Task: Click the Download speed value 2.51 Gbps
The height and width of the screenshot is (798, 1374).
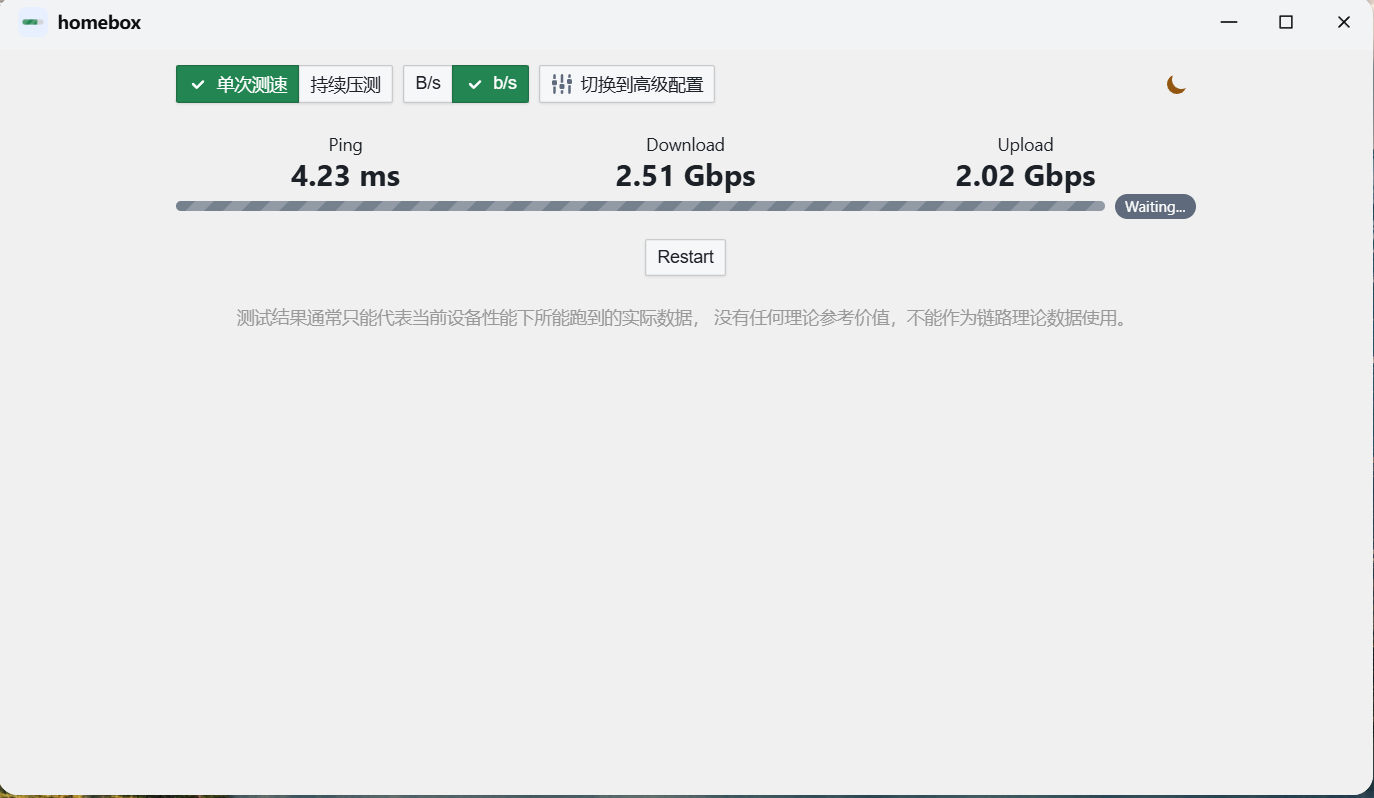Action: (x=685, y=176)
